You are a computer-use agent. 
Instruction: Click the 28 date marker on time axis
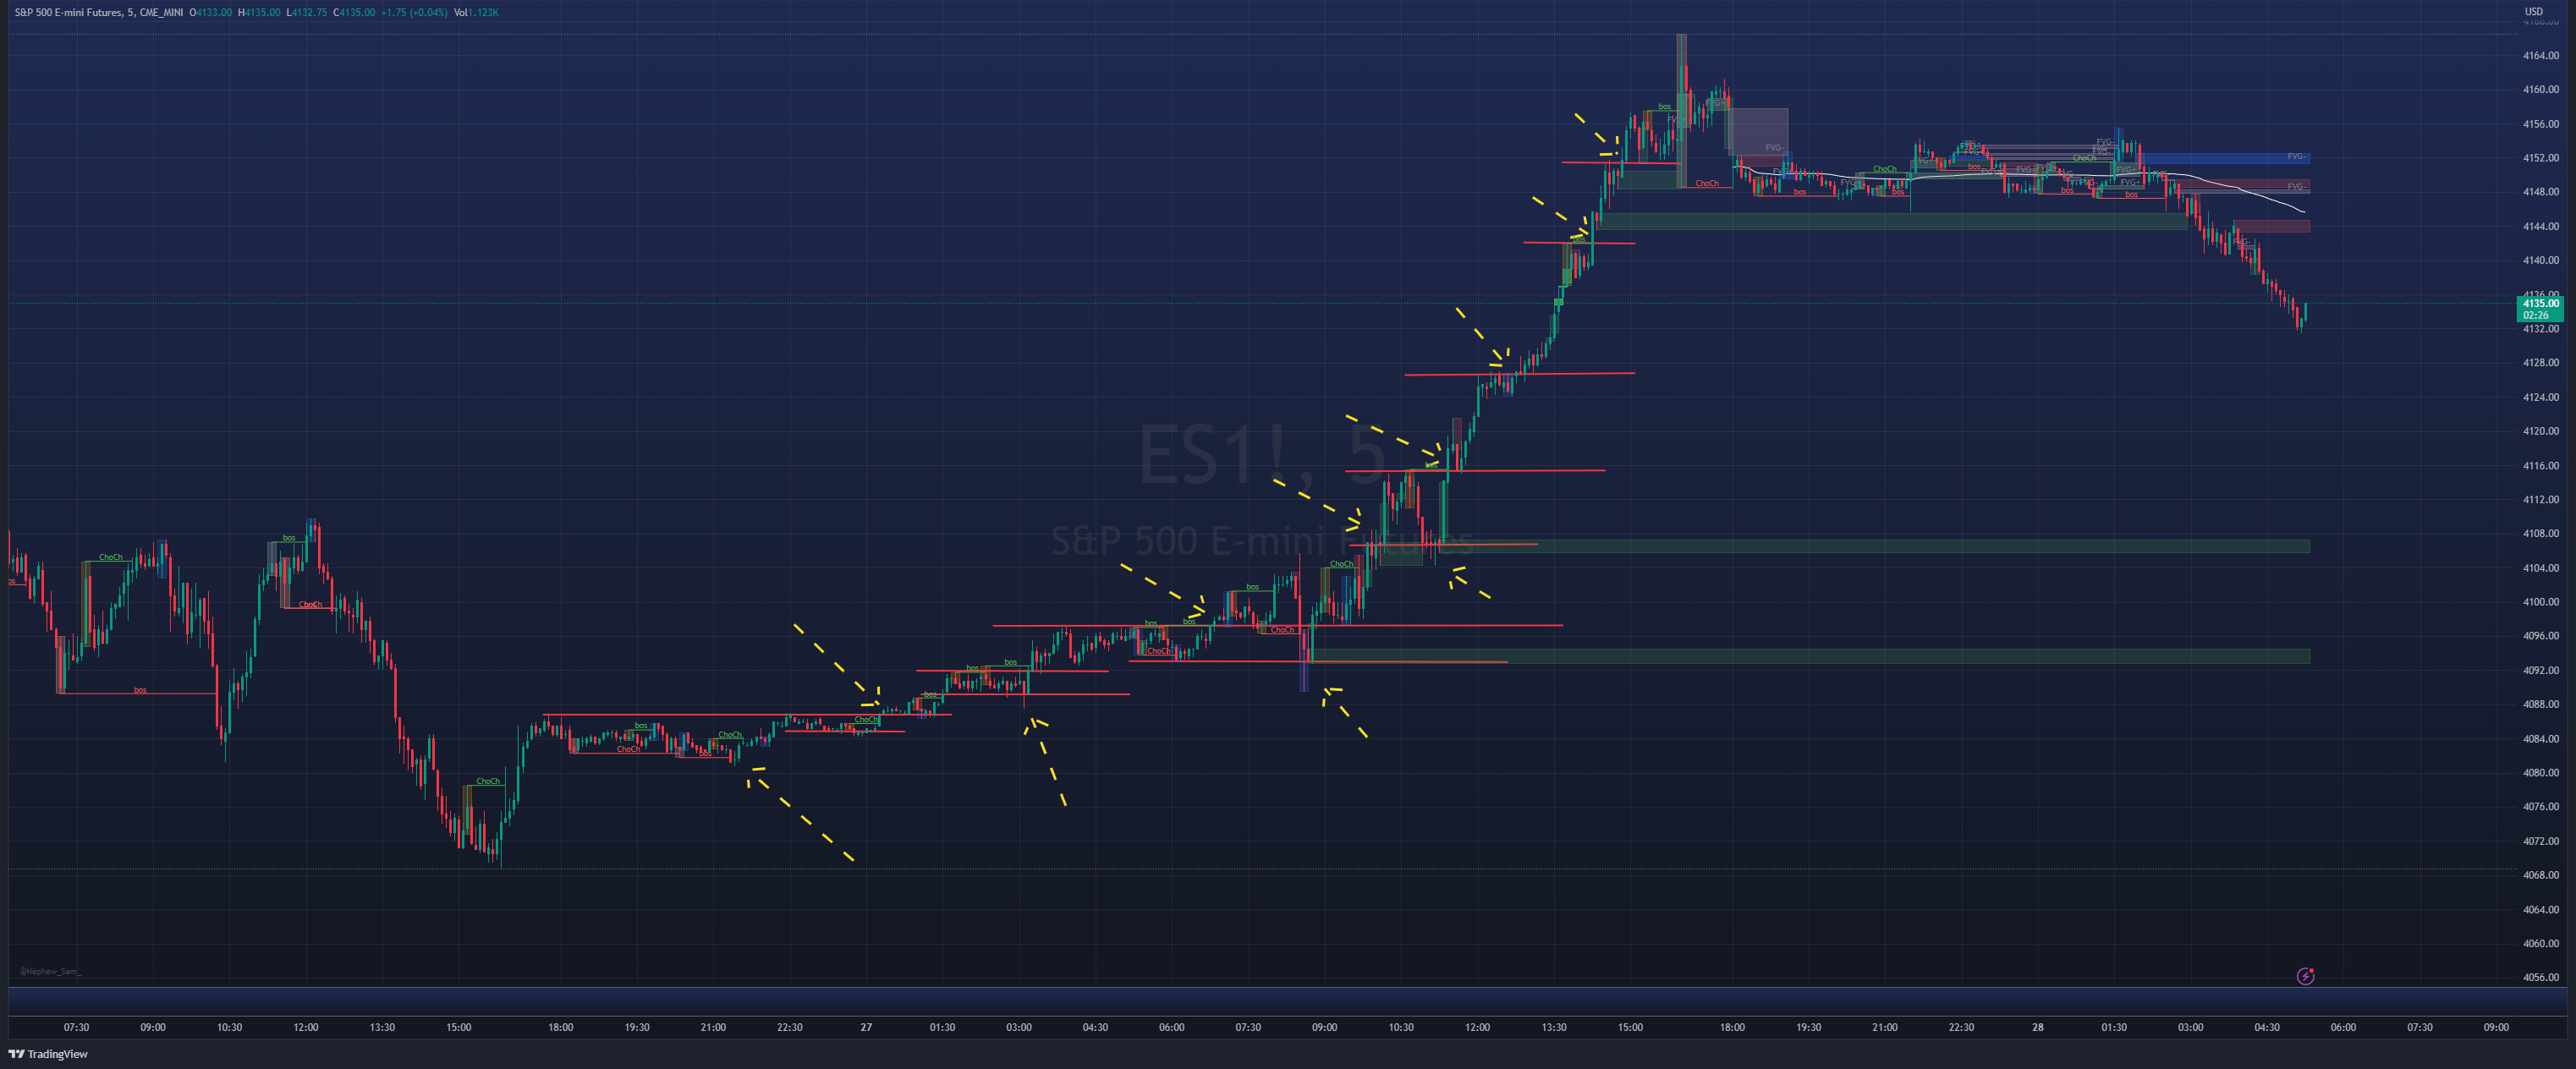2037,1027
